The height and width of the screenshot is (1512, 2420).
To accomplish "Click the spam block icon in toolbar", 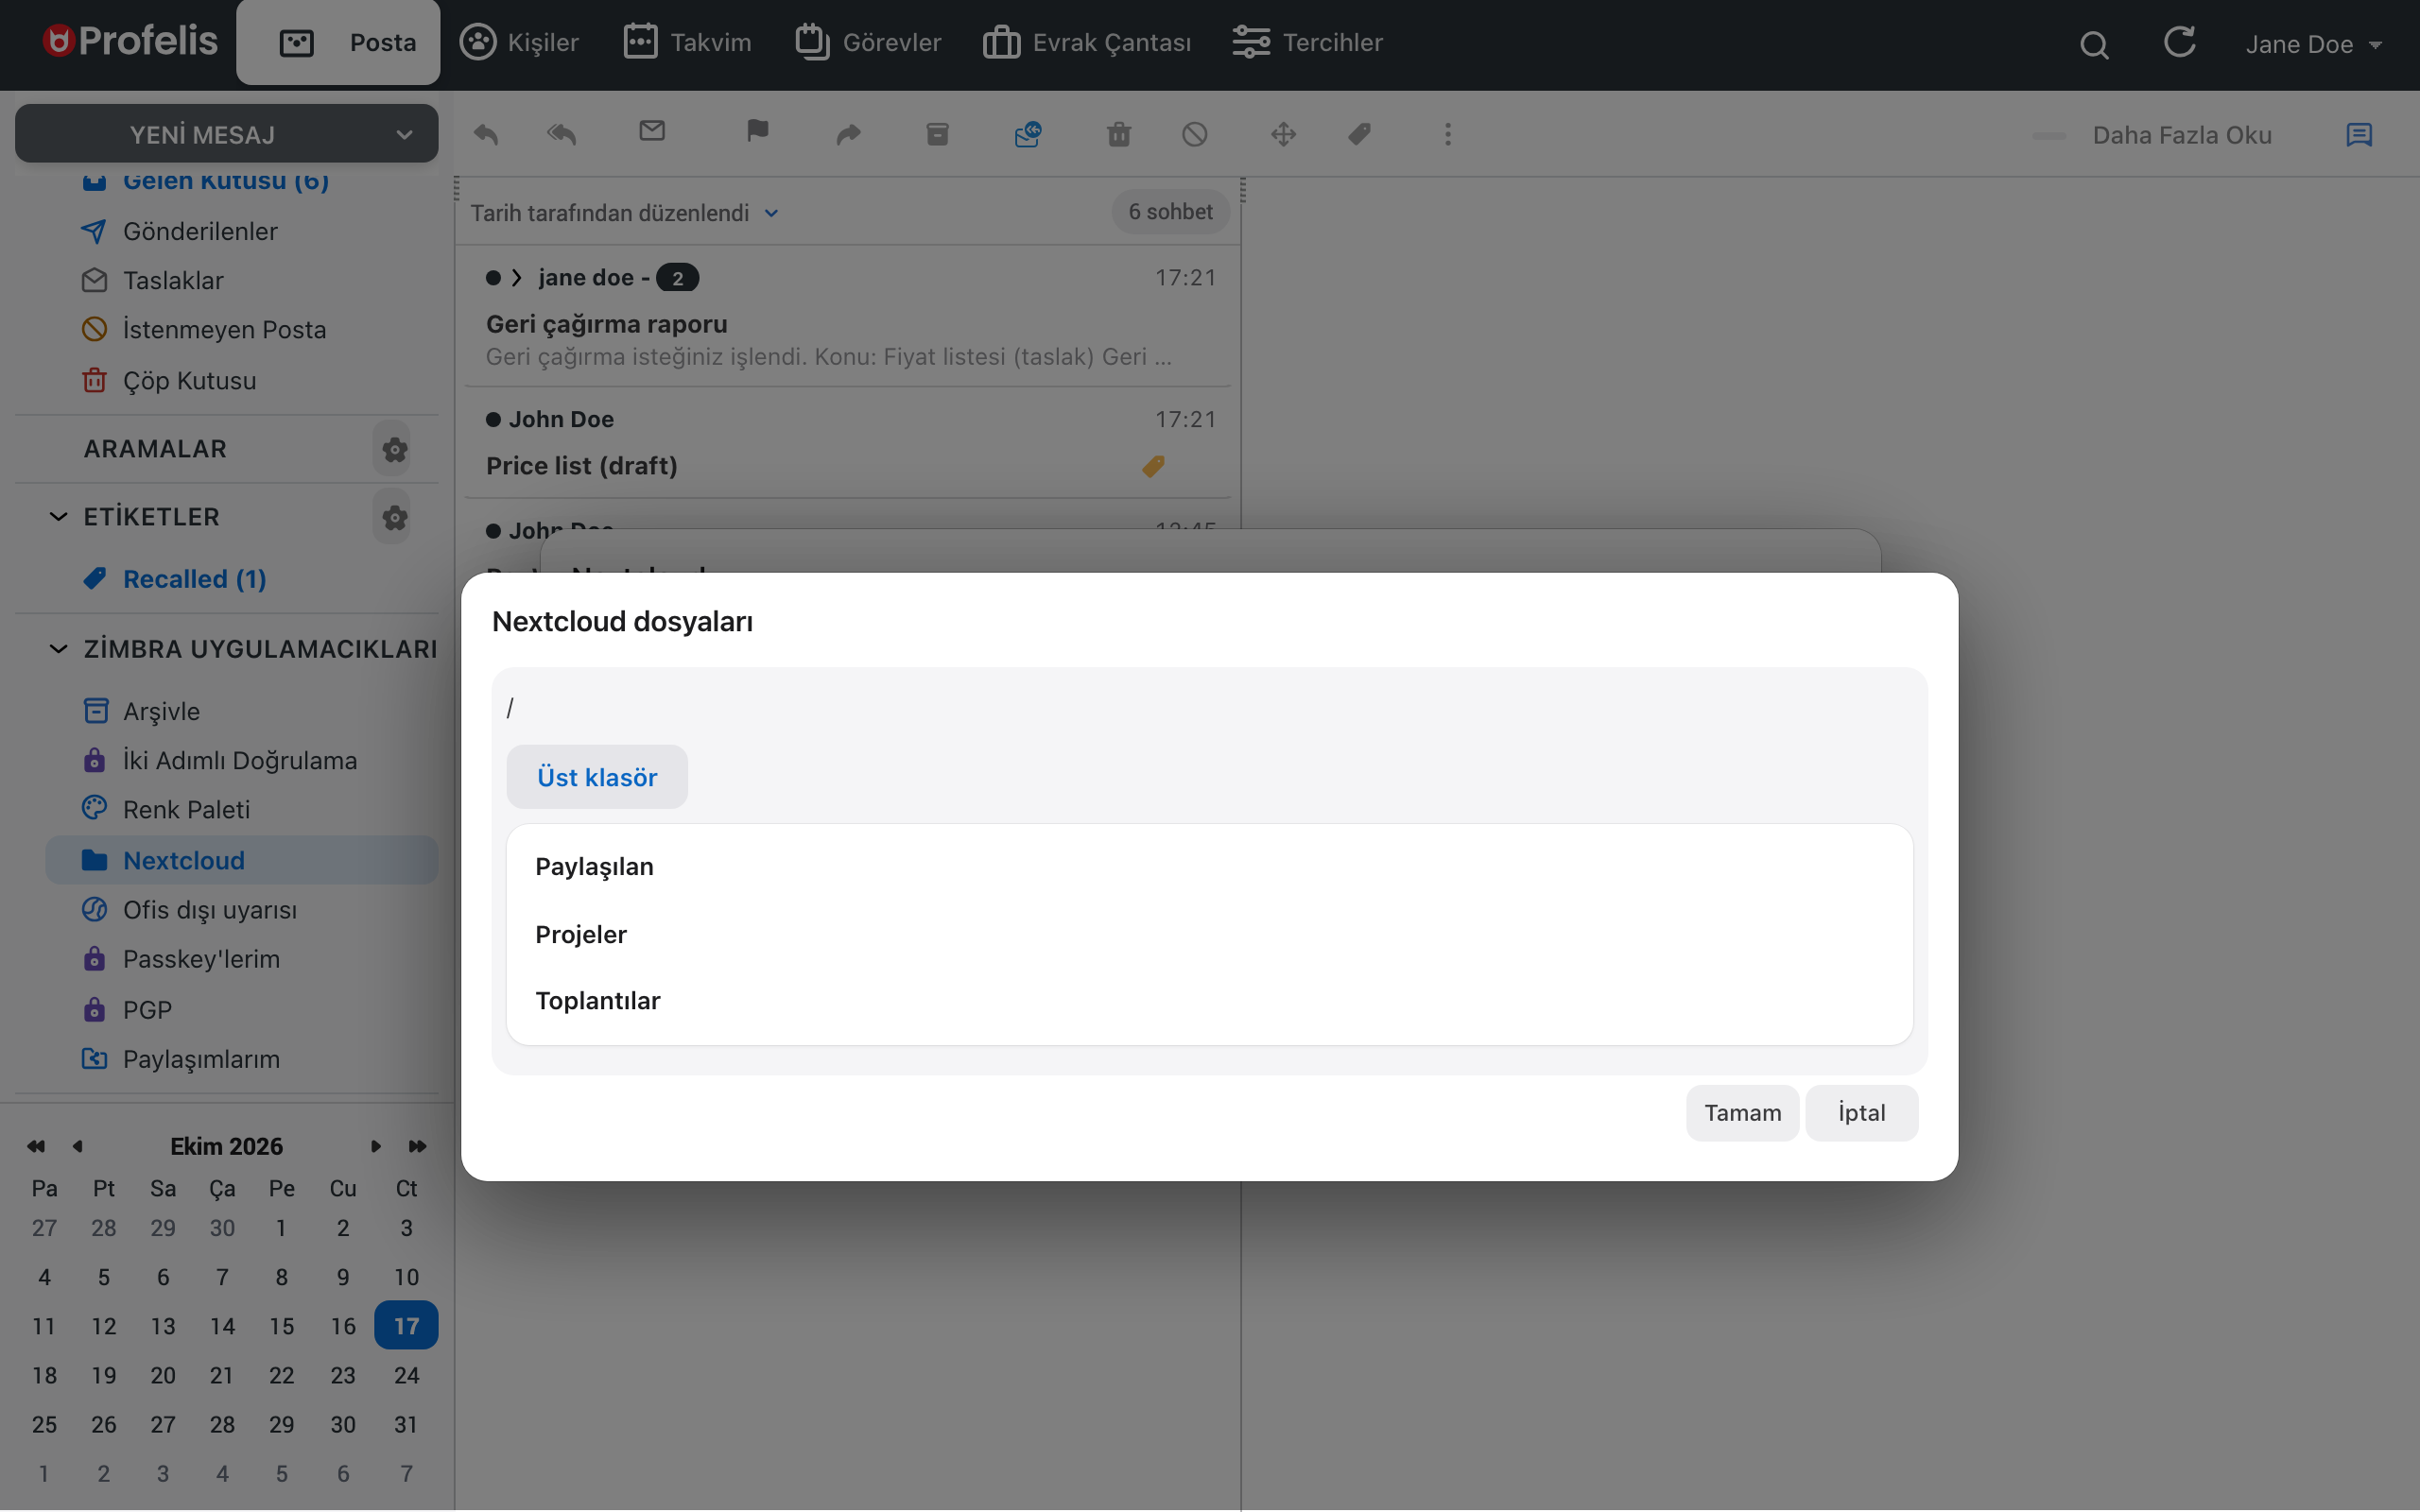I will coord(1195,134).
